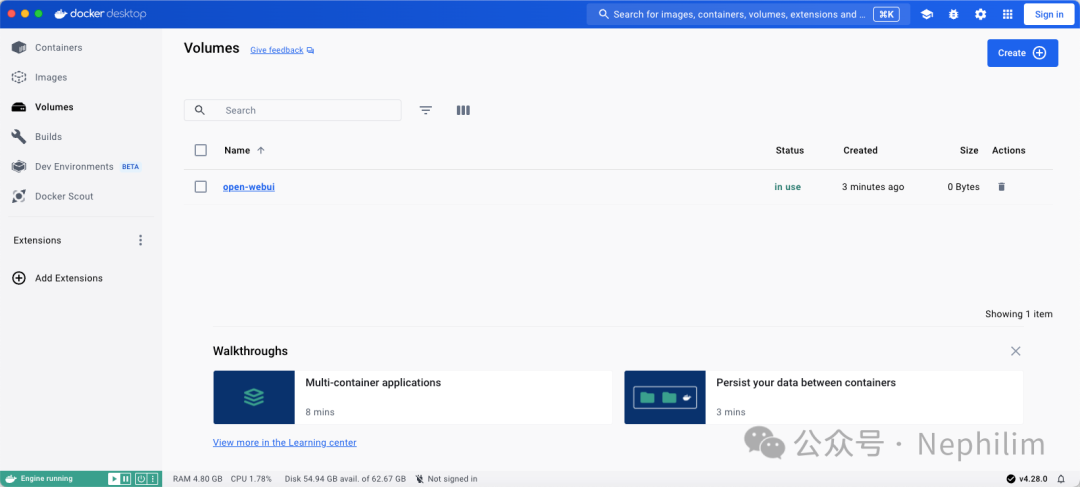Open the apps grid icon in header
1080x487 pixels.
click(x=1007, y=14)
